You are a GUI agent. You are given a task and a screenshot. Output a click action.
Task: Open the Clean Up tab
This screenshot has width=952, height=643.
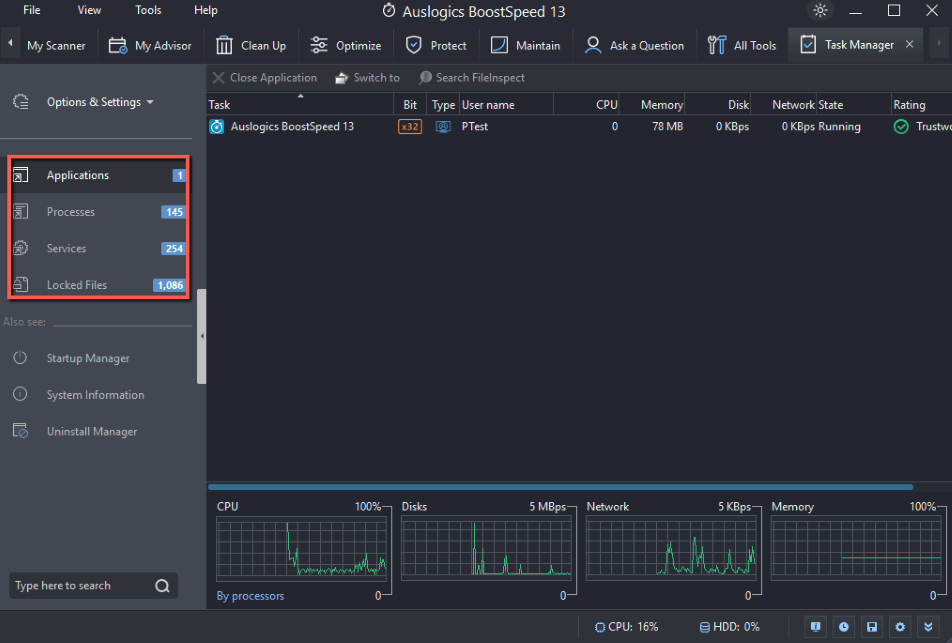coord(251,46)
